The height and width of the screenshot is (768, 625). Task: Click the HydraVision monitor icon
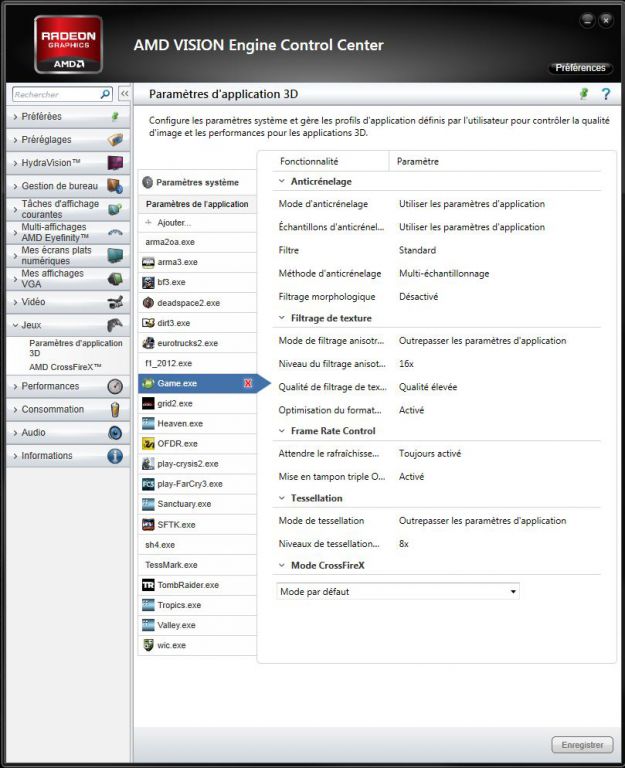(115, 163)
